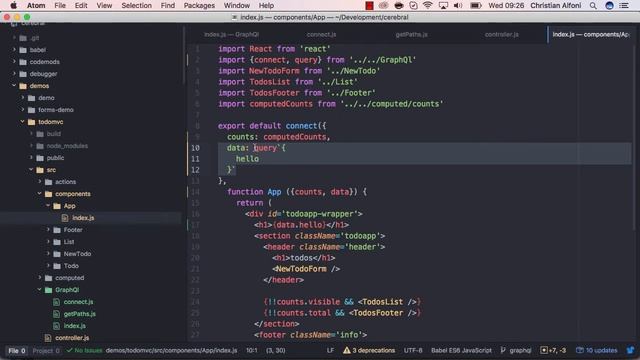Click the Siri icon in menu bar

(x=609, y=5)
